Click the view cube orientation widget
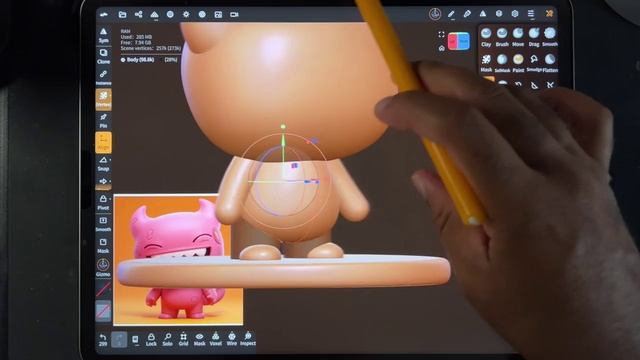The image size is (640, 360). pos(459,41)
